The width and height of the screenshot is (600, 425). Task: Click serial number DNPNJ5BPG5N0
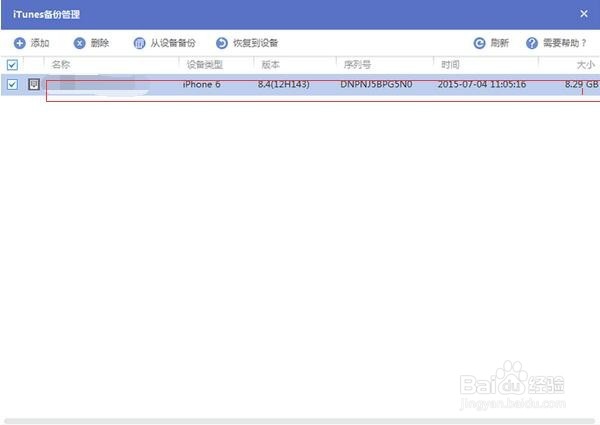(376, 84)
